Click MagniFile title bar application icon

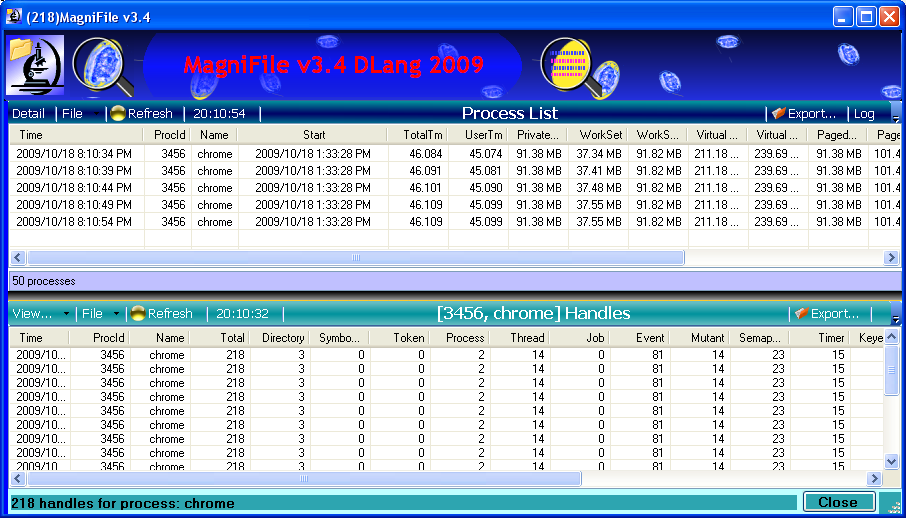[x=13, y=17]
